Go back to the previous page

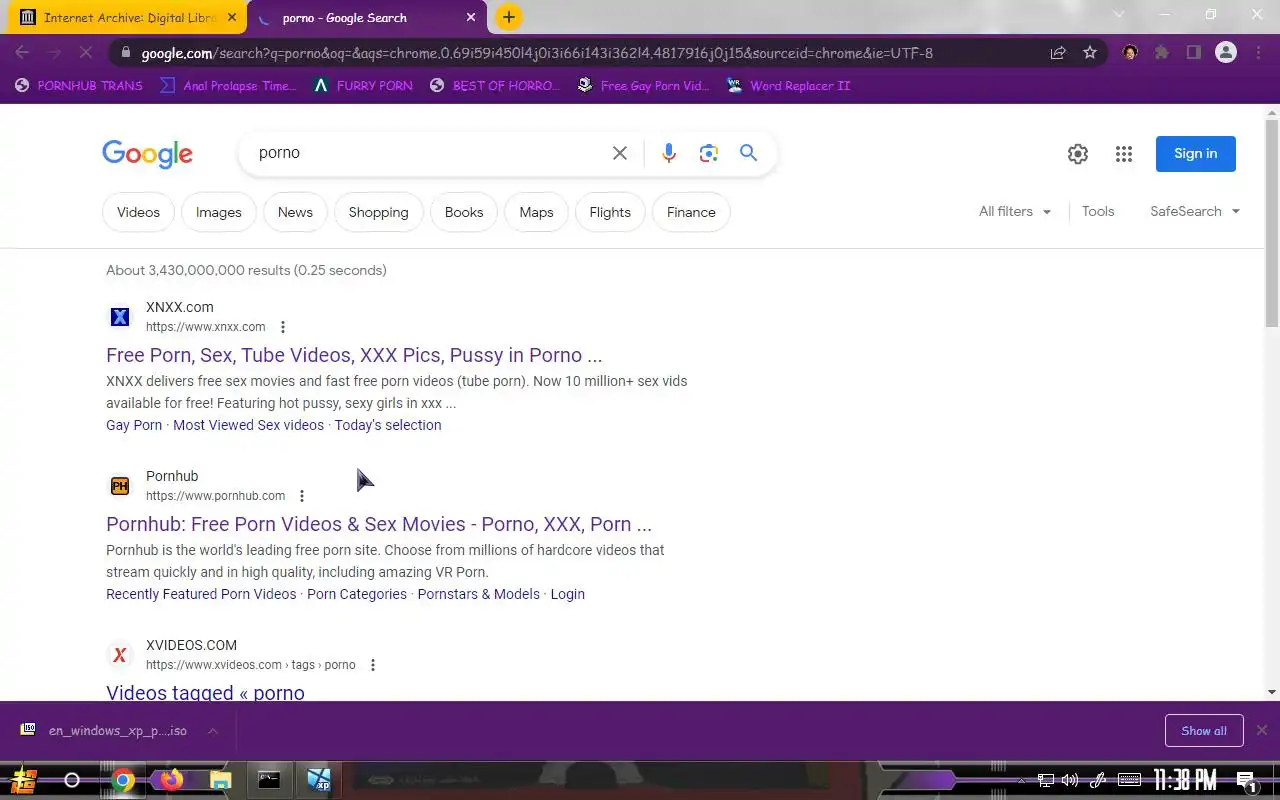click(x=22, y=53)
